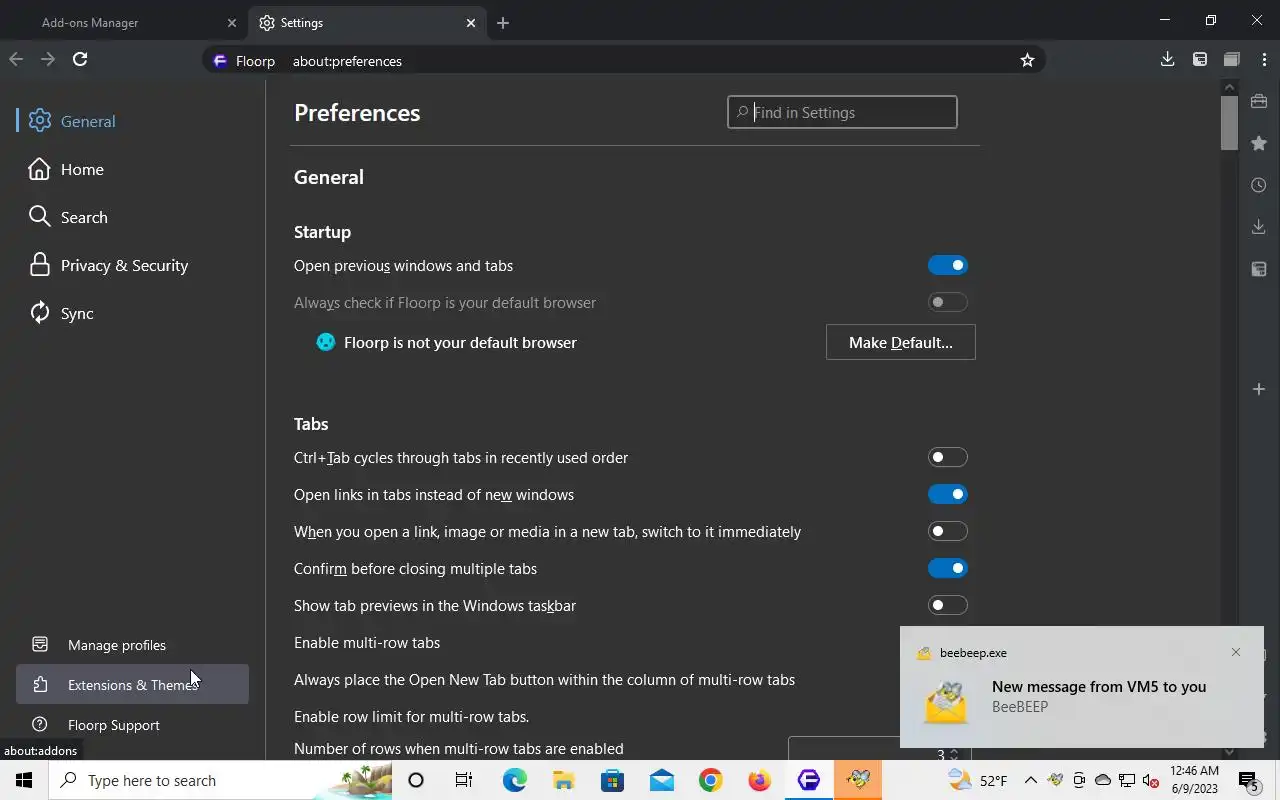1280x800 pixels.
Task: Open Microsoft Store from taskbar
Action: [x=612, y=780]
